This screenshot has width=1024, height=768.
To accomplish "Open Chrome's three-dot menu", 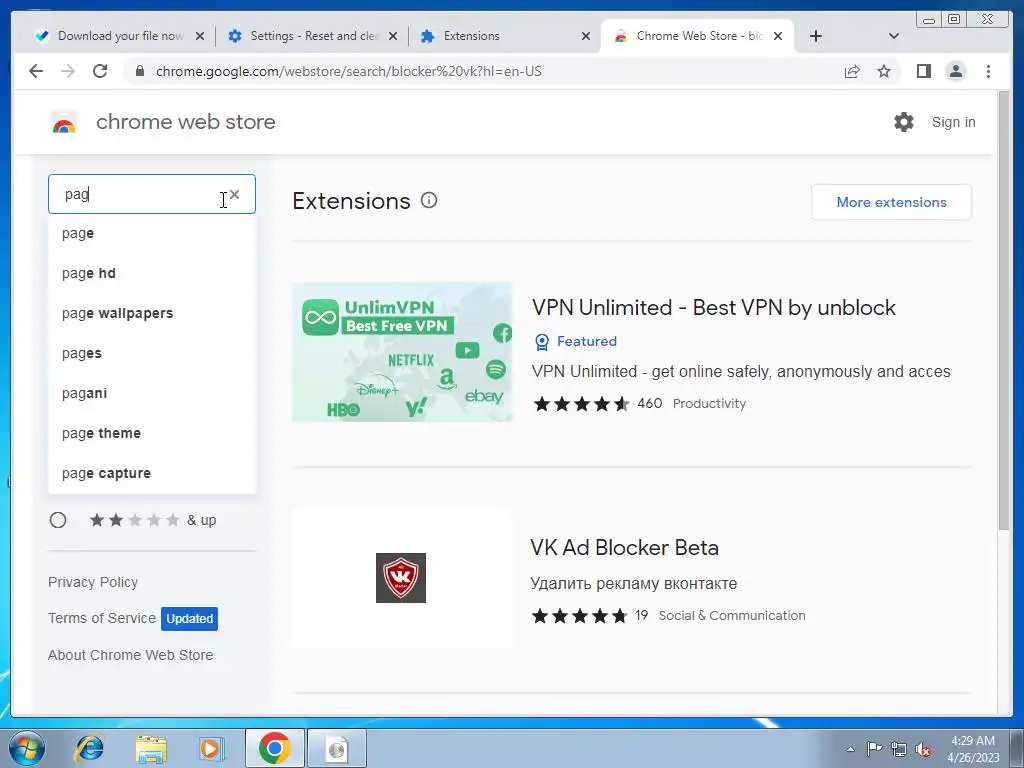I will coord(988,71).
